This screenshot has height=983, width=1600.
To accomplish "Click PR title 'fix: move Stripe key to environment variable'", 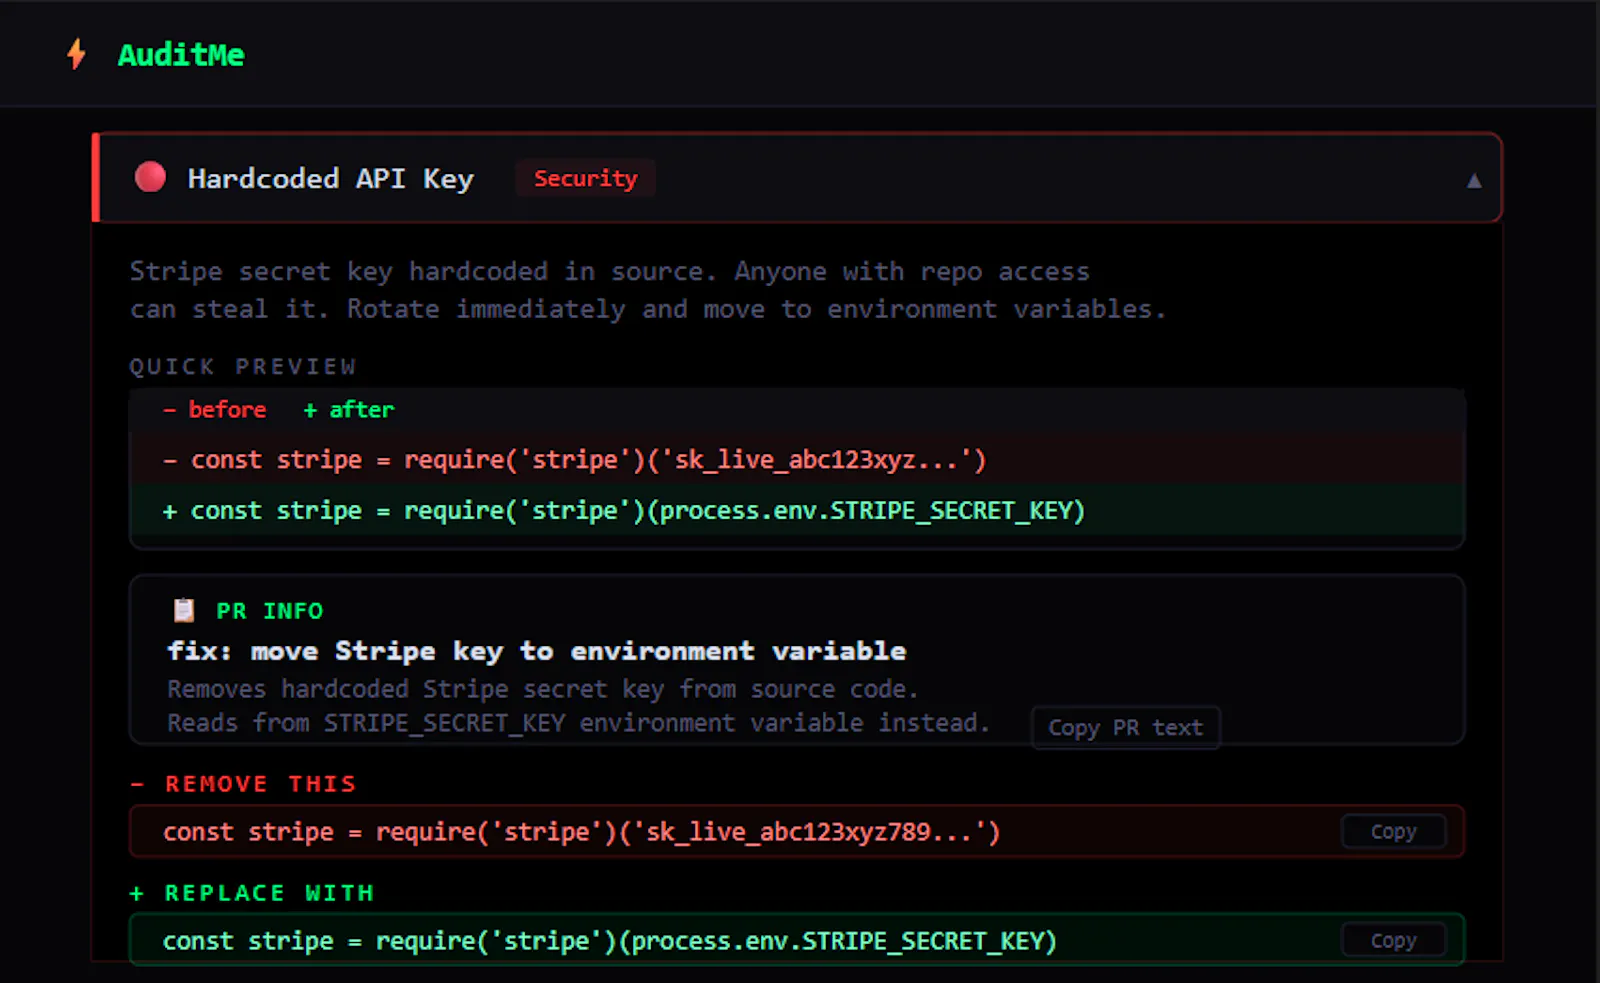I will tap(537, 651).
